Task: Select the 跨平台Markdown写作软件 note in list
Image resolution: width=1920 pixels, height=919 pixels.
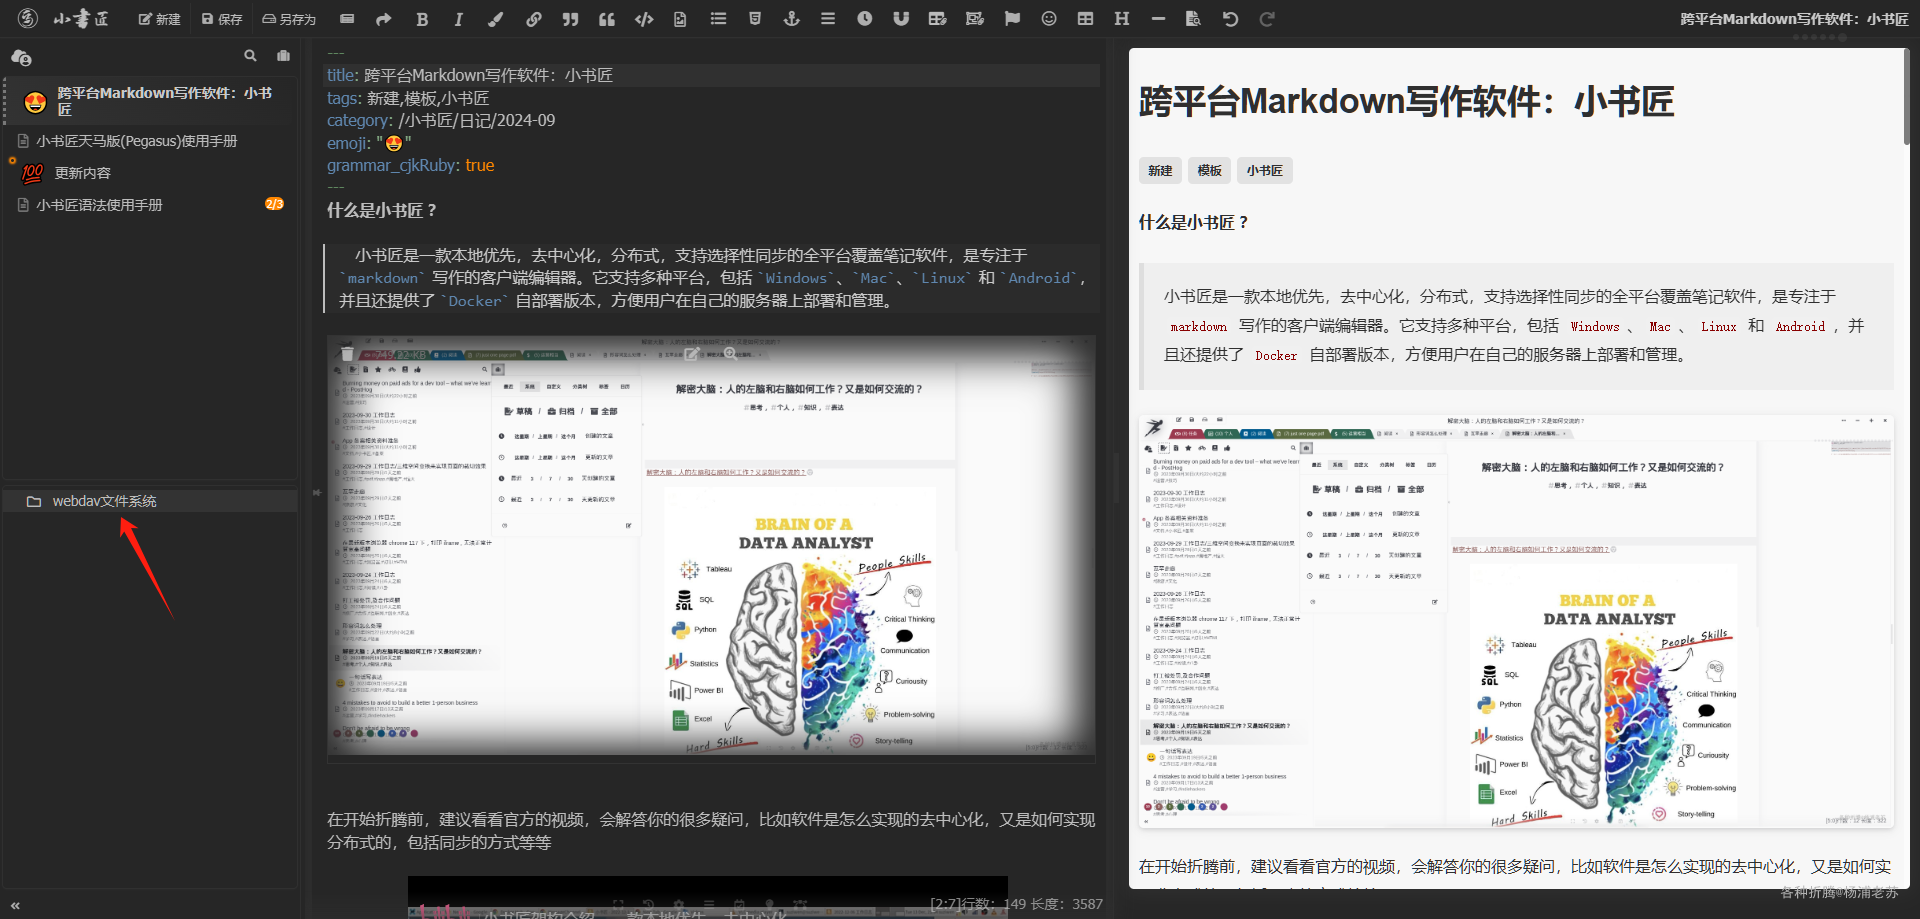Action: click(x=150, y=101)
